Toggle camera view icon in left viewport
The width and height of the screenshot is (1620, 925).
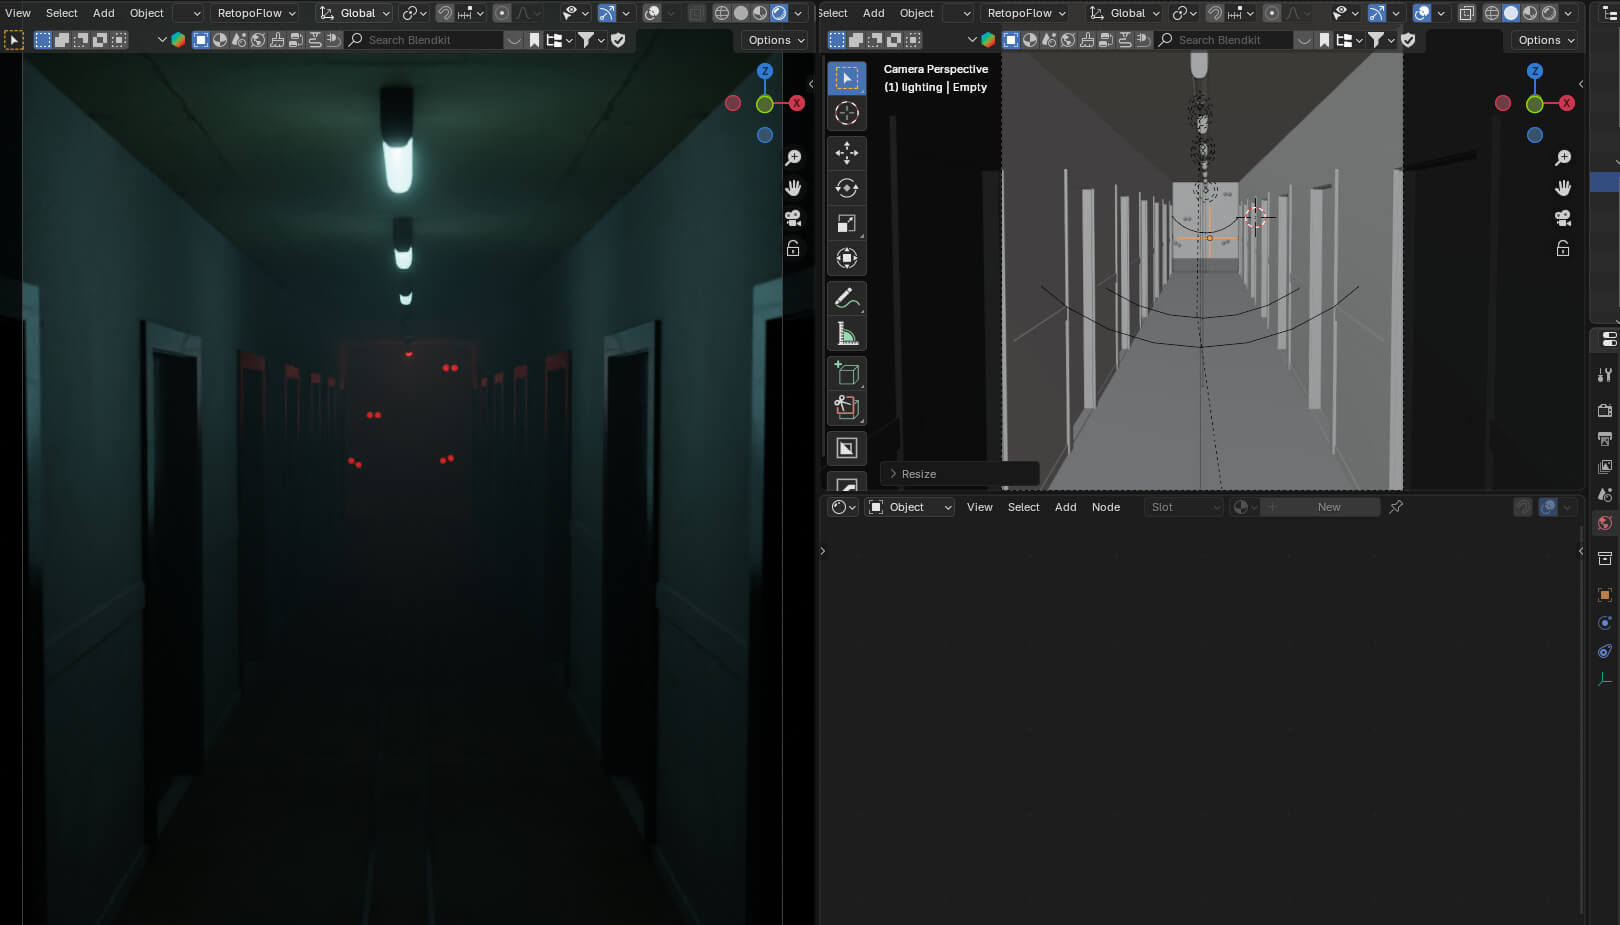[793, 218]
